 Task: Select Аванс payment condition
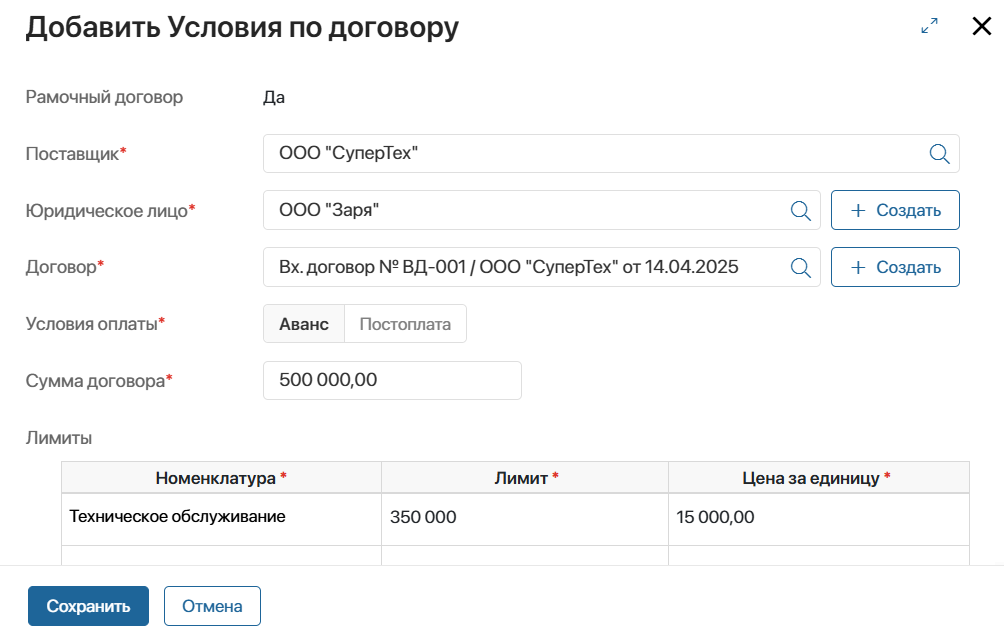[304, 324]
